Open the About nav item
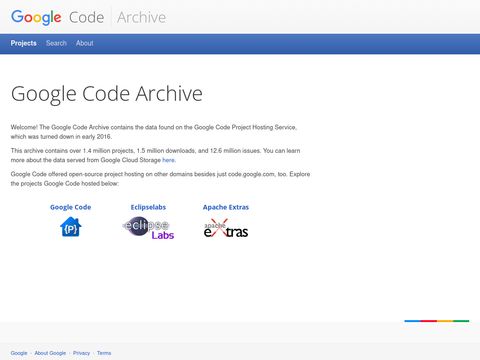Screen dimensions: 480x360 85,43
